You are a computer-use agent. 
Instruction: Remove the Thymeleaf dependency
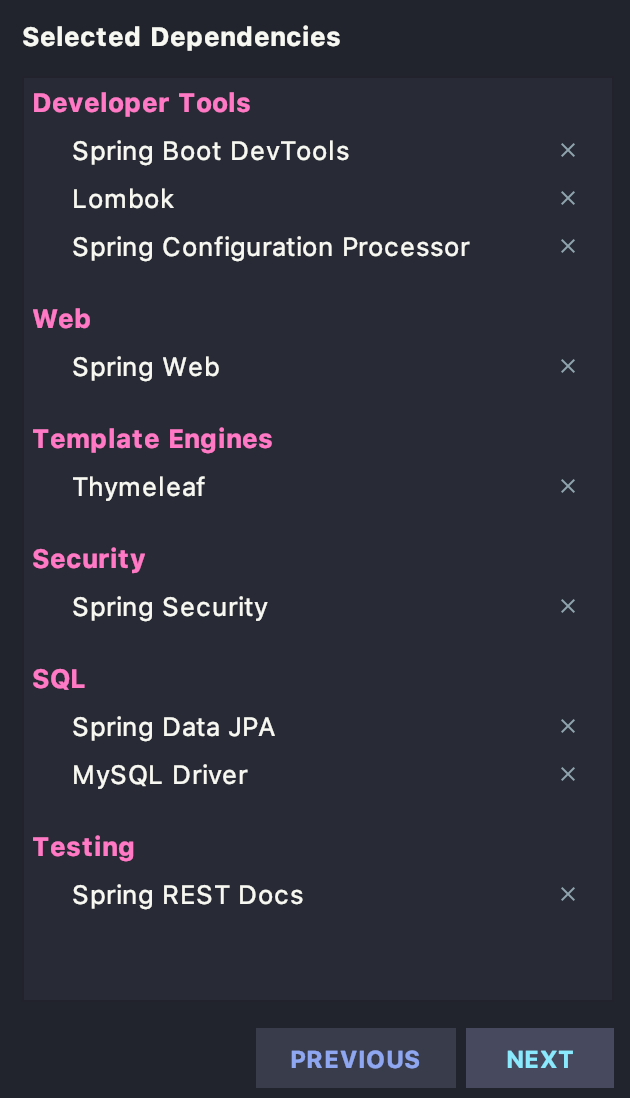(x=568, y=486)
